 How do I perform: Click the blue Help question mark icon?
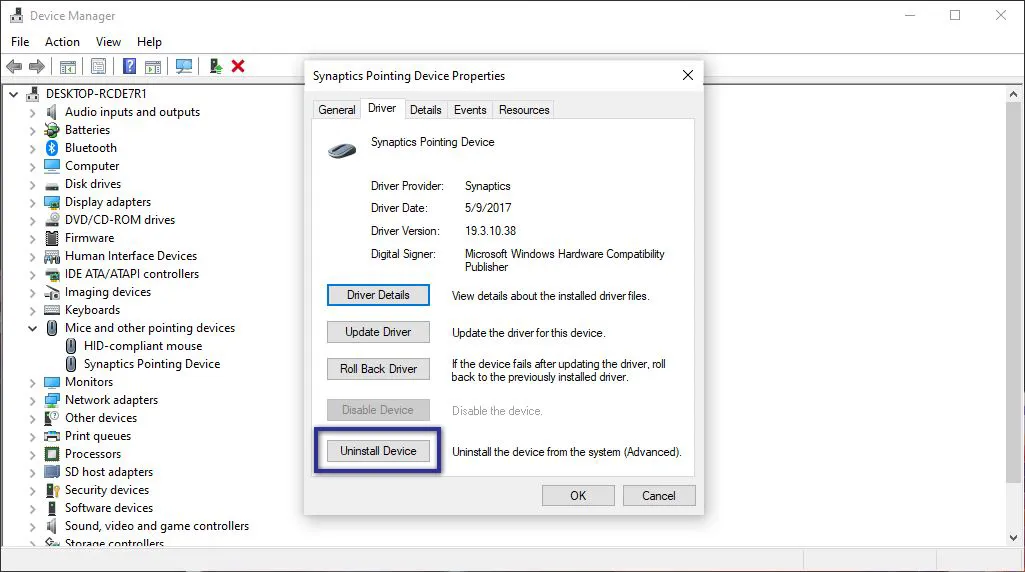pyautogui.click(x=129, y=66)
